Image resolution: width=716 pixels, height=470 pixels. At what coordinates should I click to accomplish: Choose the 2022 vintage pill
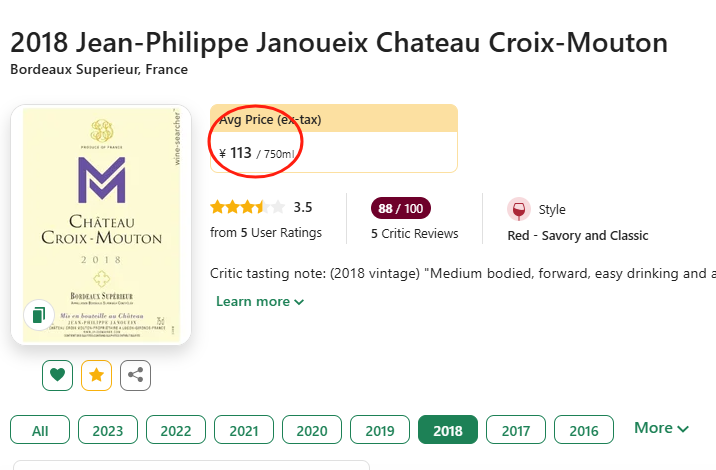tap(176, 430)
